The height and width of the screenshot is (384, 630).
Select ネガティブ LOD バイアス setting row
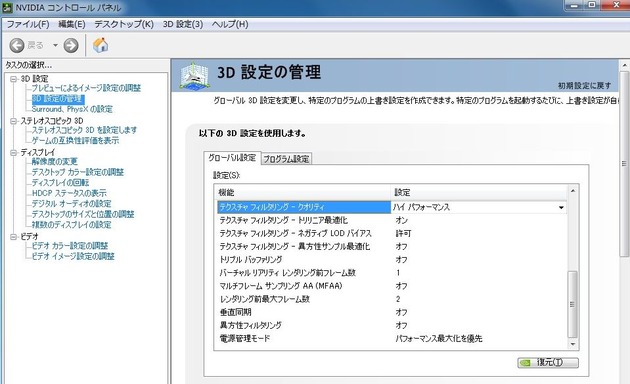coord(391,233)
